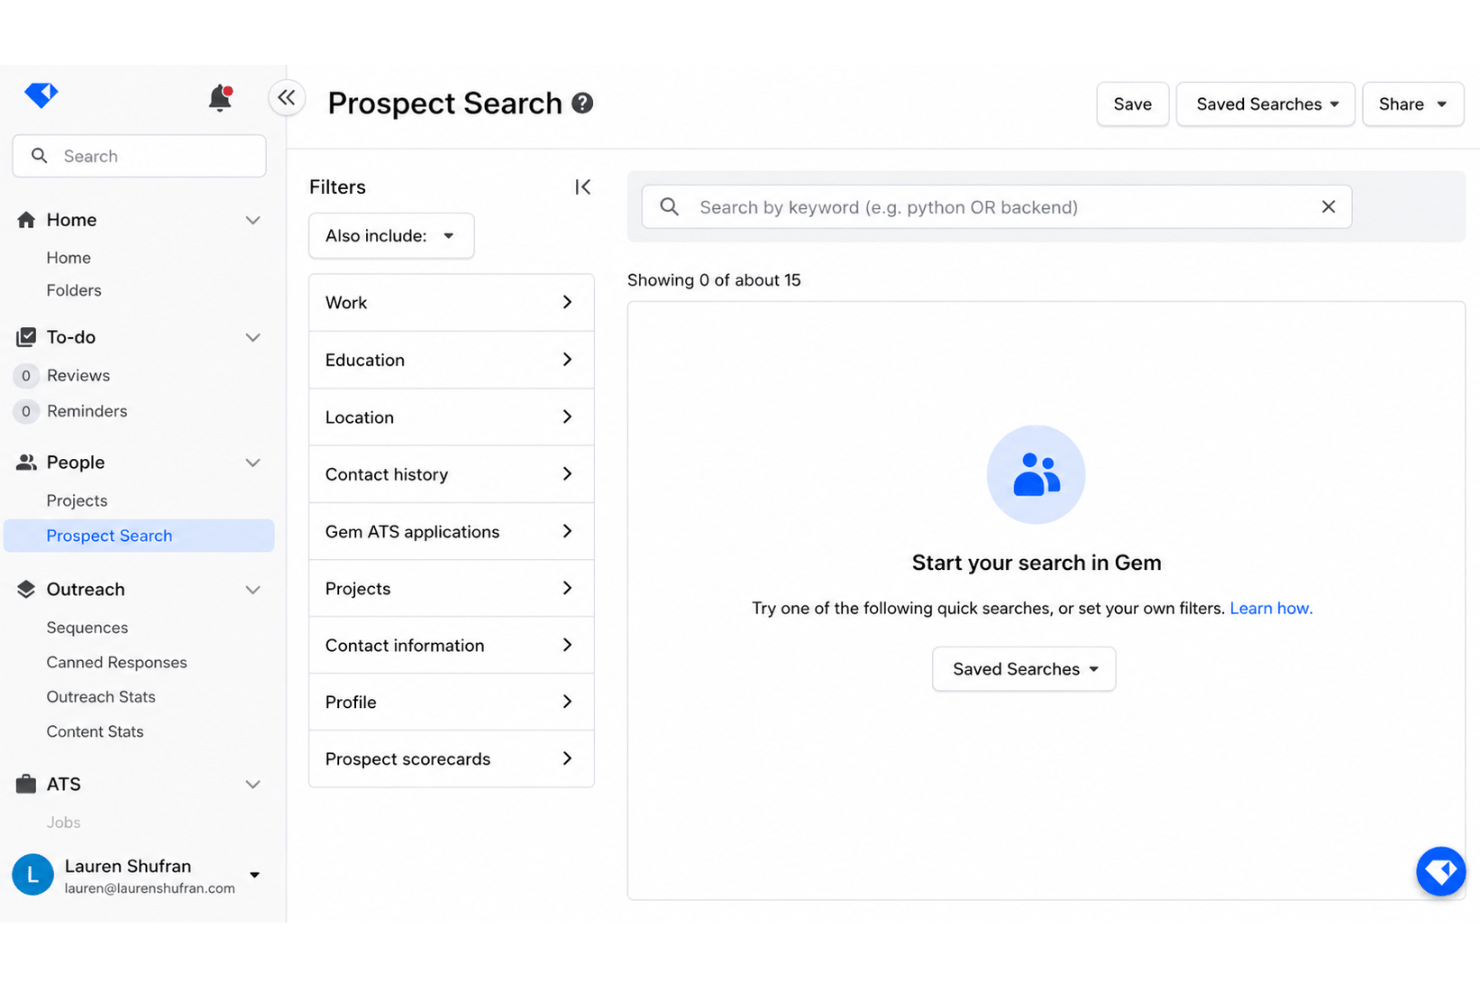The height and width of the screenshot is (987, 1480).
Task: Click the Outreach layers icon
Action: tap(26, 589)
